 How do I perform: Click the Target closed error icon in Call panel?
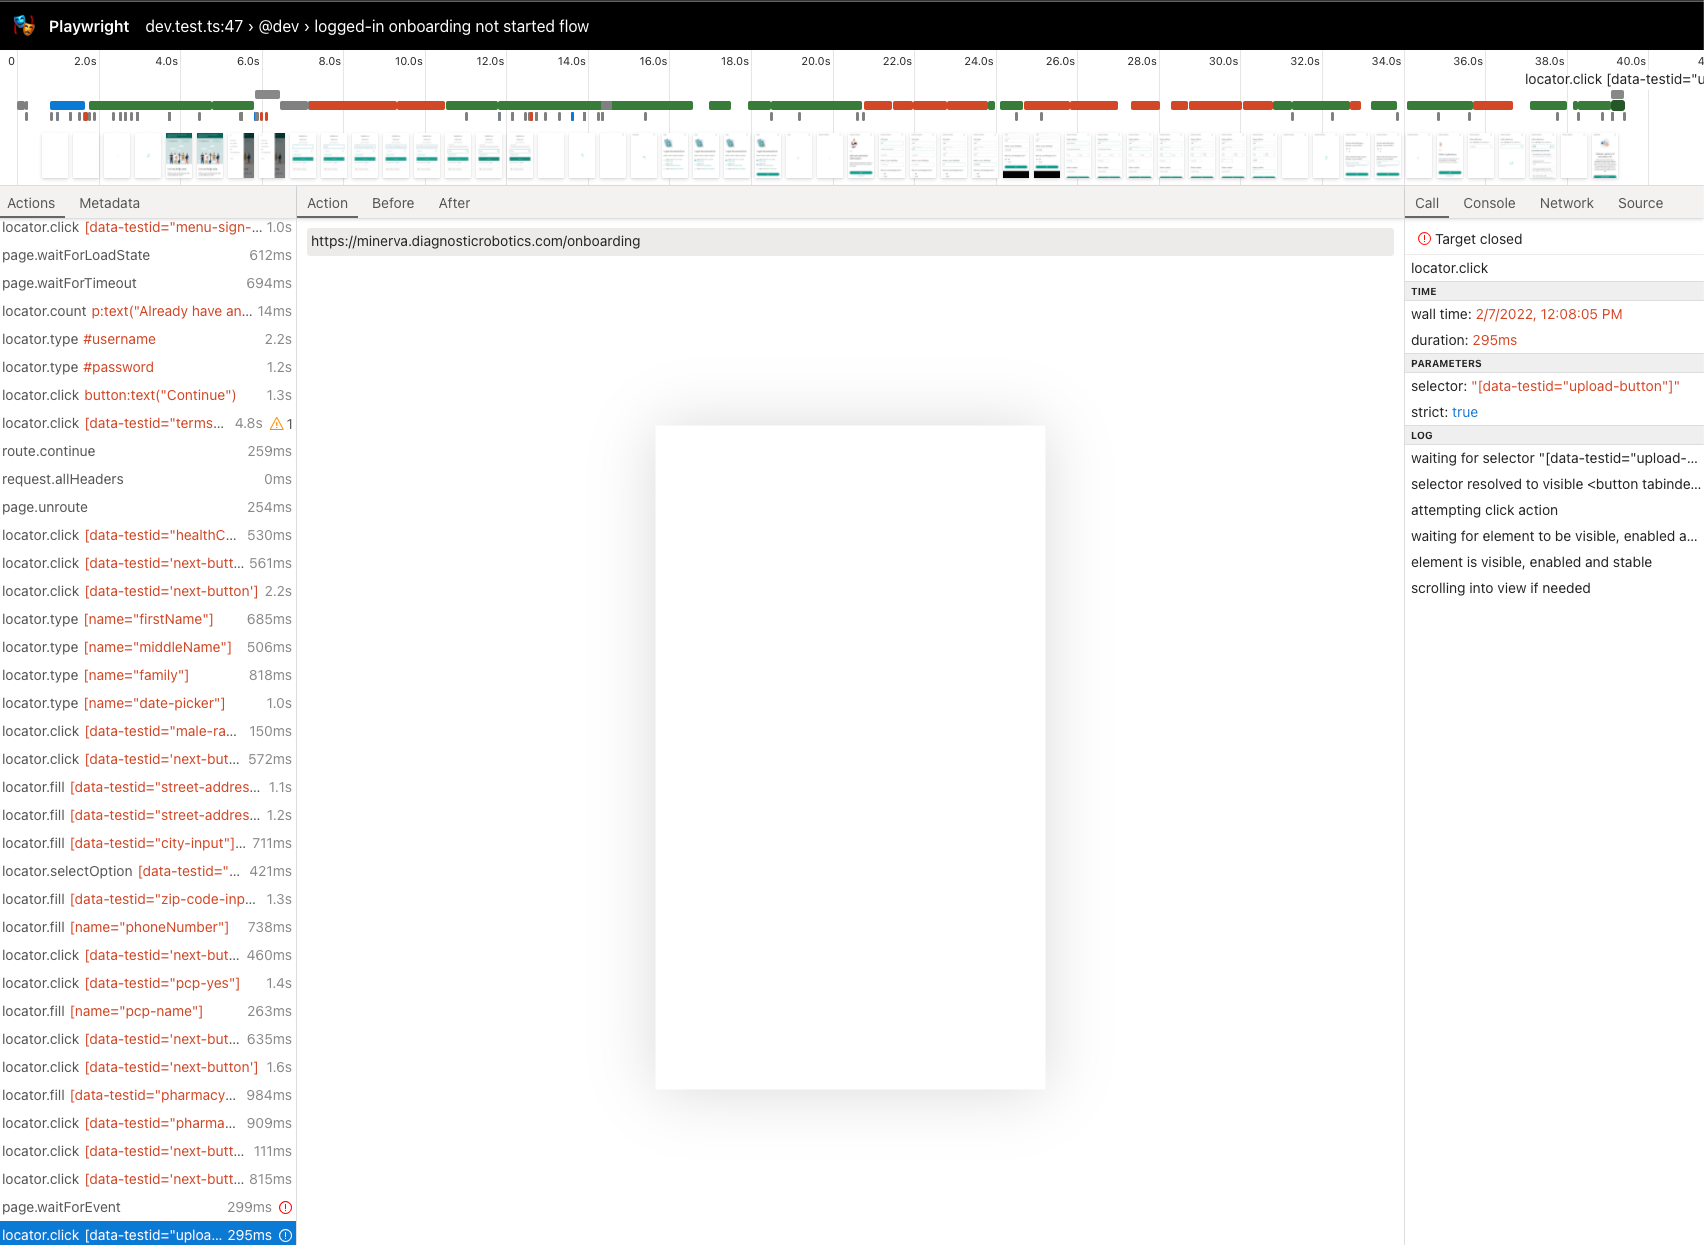(x=1423, y=238)
